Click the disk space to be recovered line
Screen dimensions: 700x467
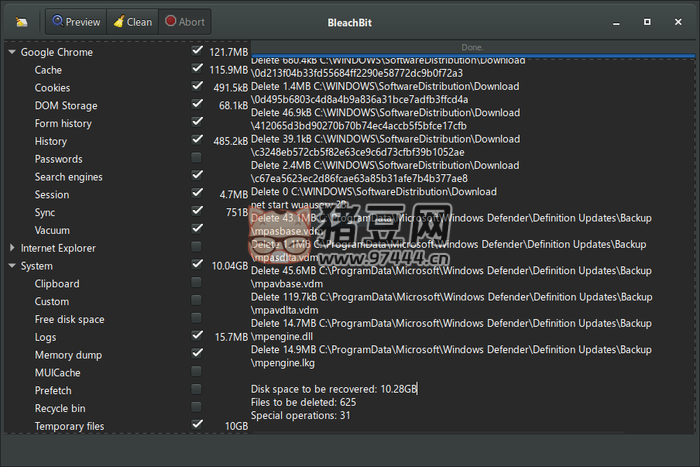point(334,388)
